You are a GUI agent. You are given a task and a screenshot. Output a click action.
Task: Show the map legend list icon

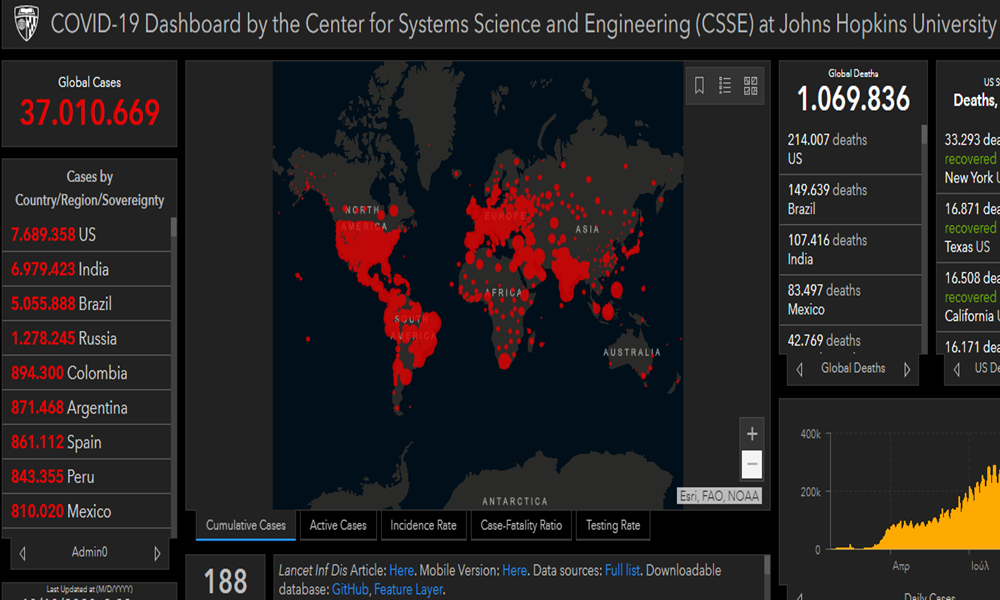pos(725,86)
